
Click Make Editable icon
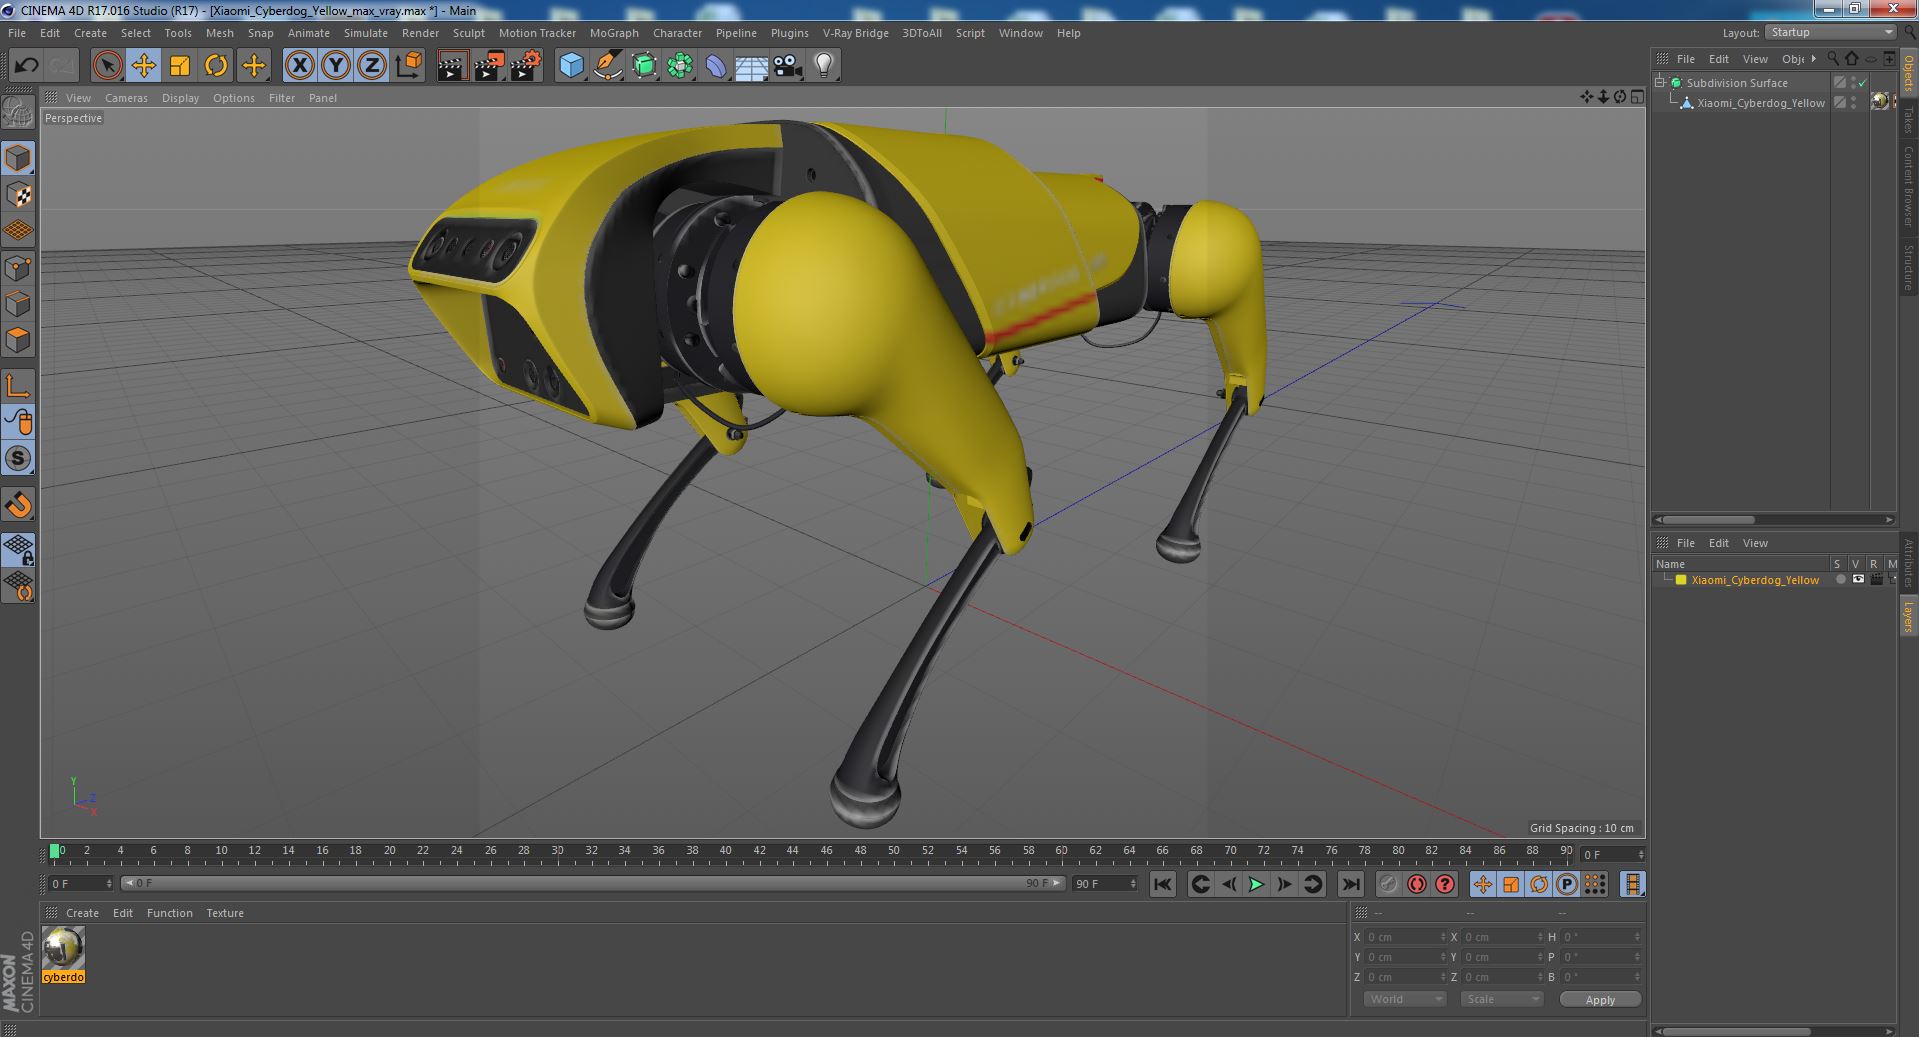pyautogui.click(x=18, y=113)
